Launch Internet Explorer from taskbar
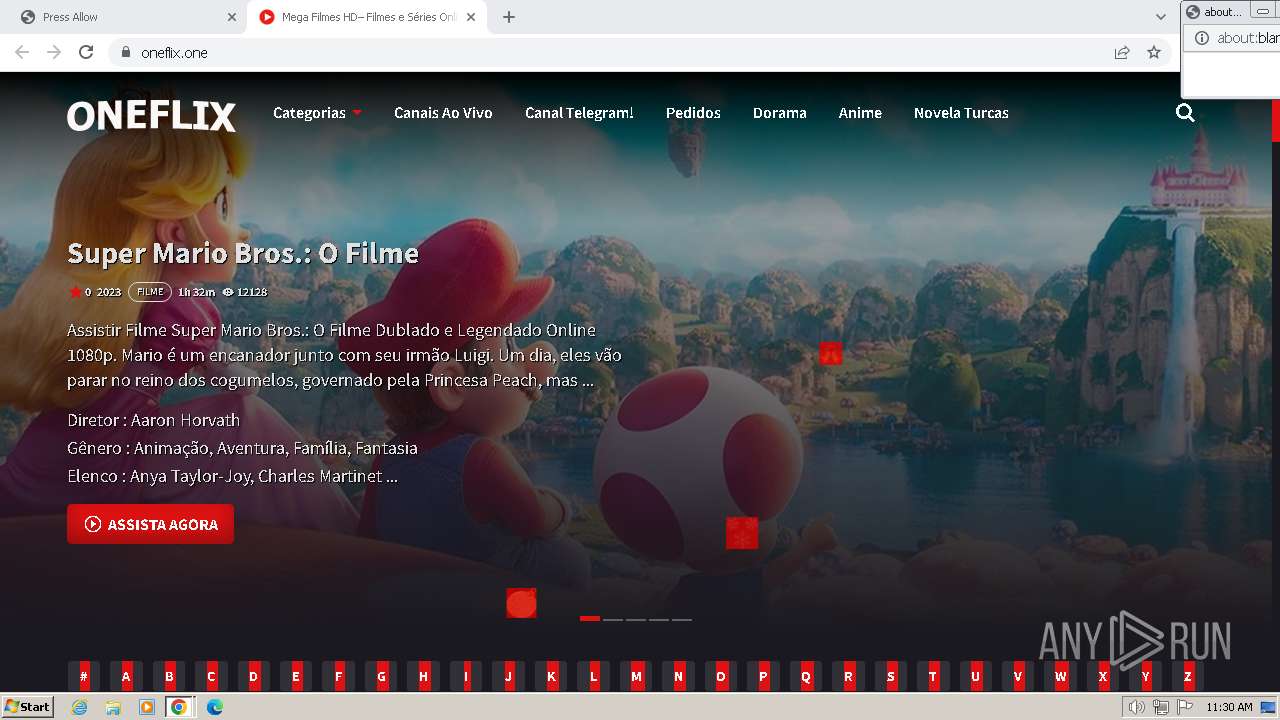The height and width of the screenshot is (720, 1280). (x=80, y=707)
